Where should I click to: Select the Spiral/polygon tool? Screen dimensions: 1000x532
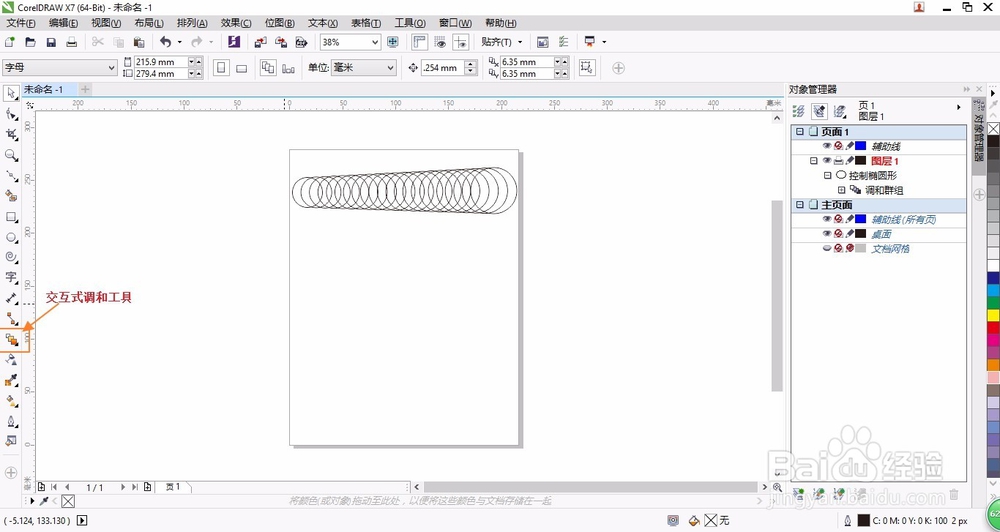pos(11,257)
